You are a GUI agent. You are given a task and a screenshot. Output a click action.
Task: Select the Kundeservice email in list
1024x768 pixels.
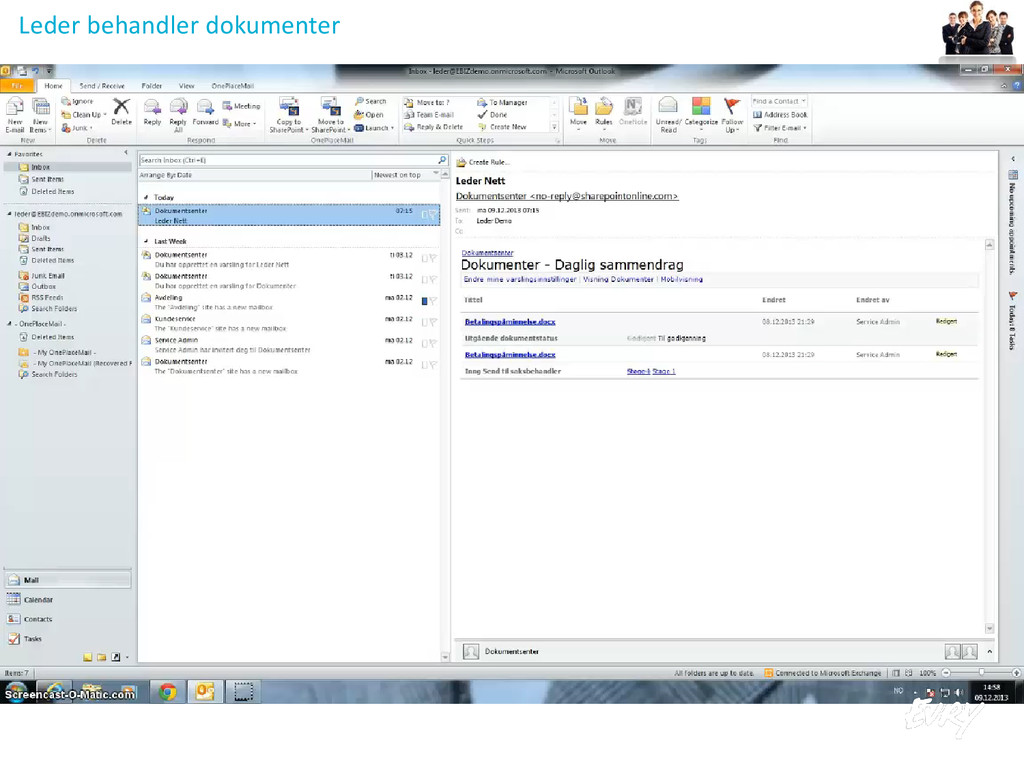tap(289, 323)
